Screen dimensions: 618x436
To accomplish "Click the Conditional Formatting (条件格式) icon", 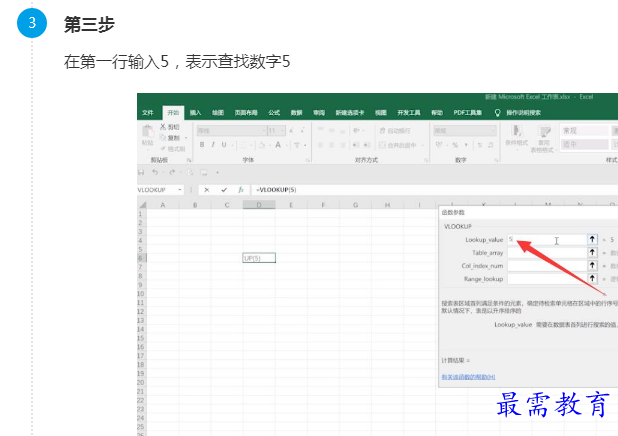I will [516, 131].
